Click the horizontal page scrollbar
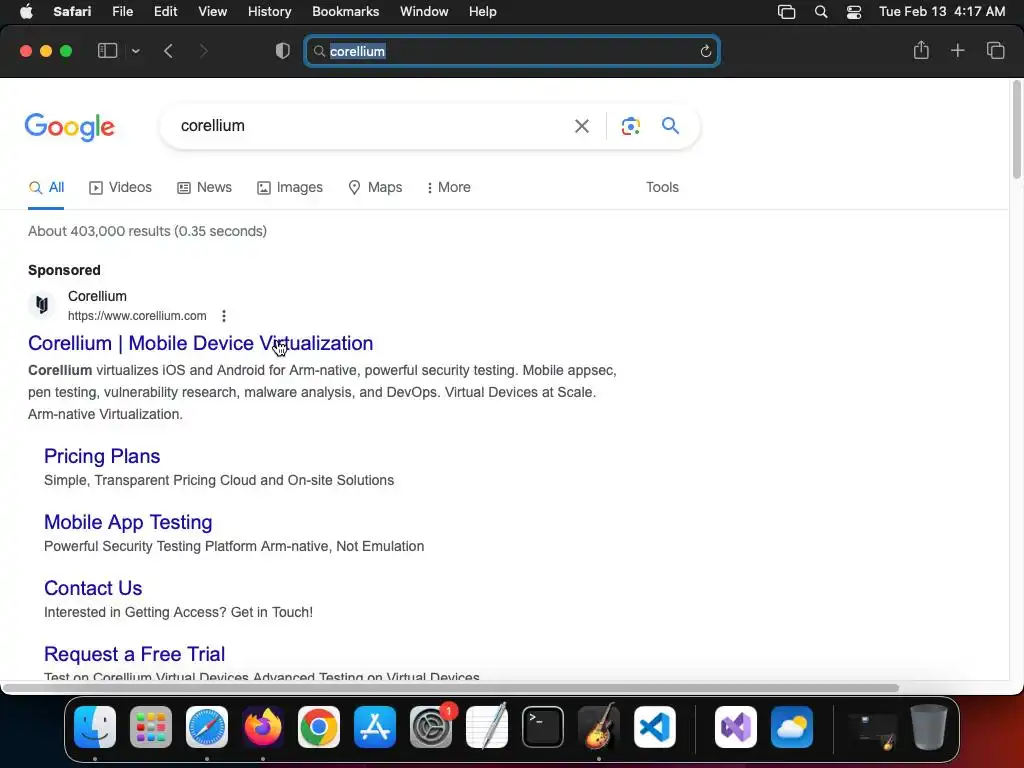 click(x=451, y=688)
